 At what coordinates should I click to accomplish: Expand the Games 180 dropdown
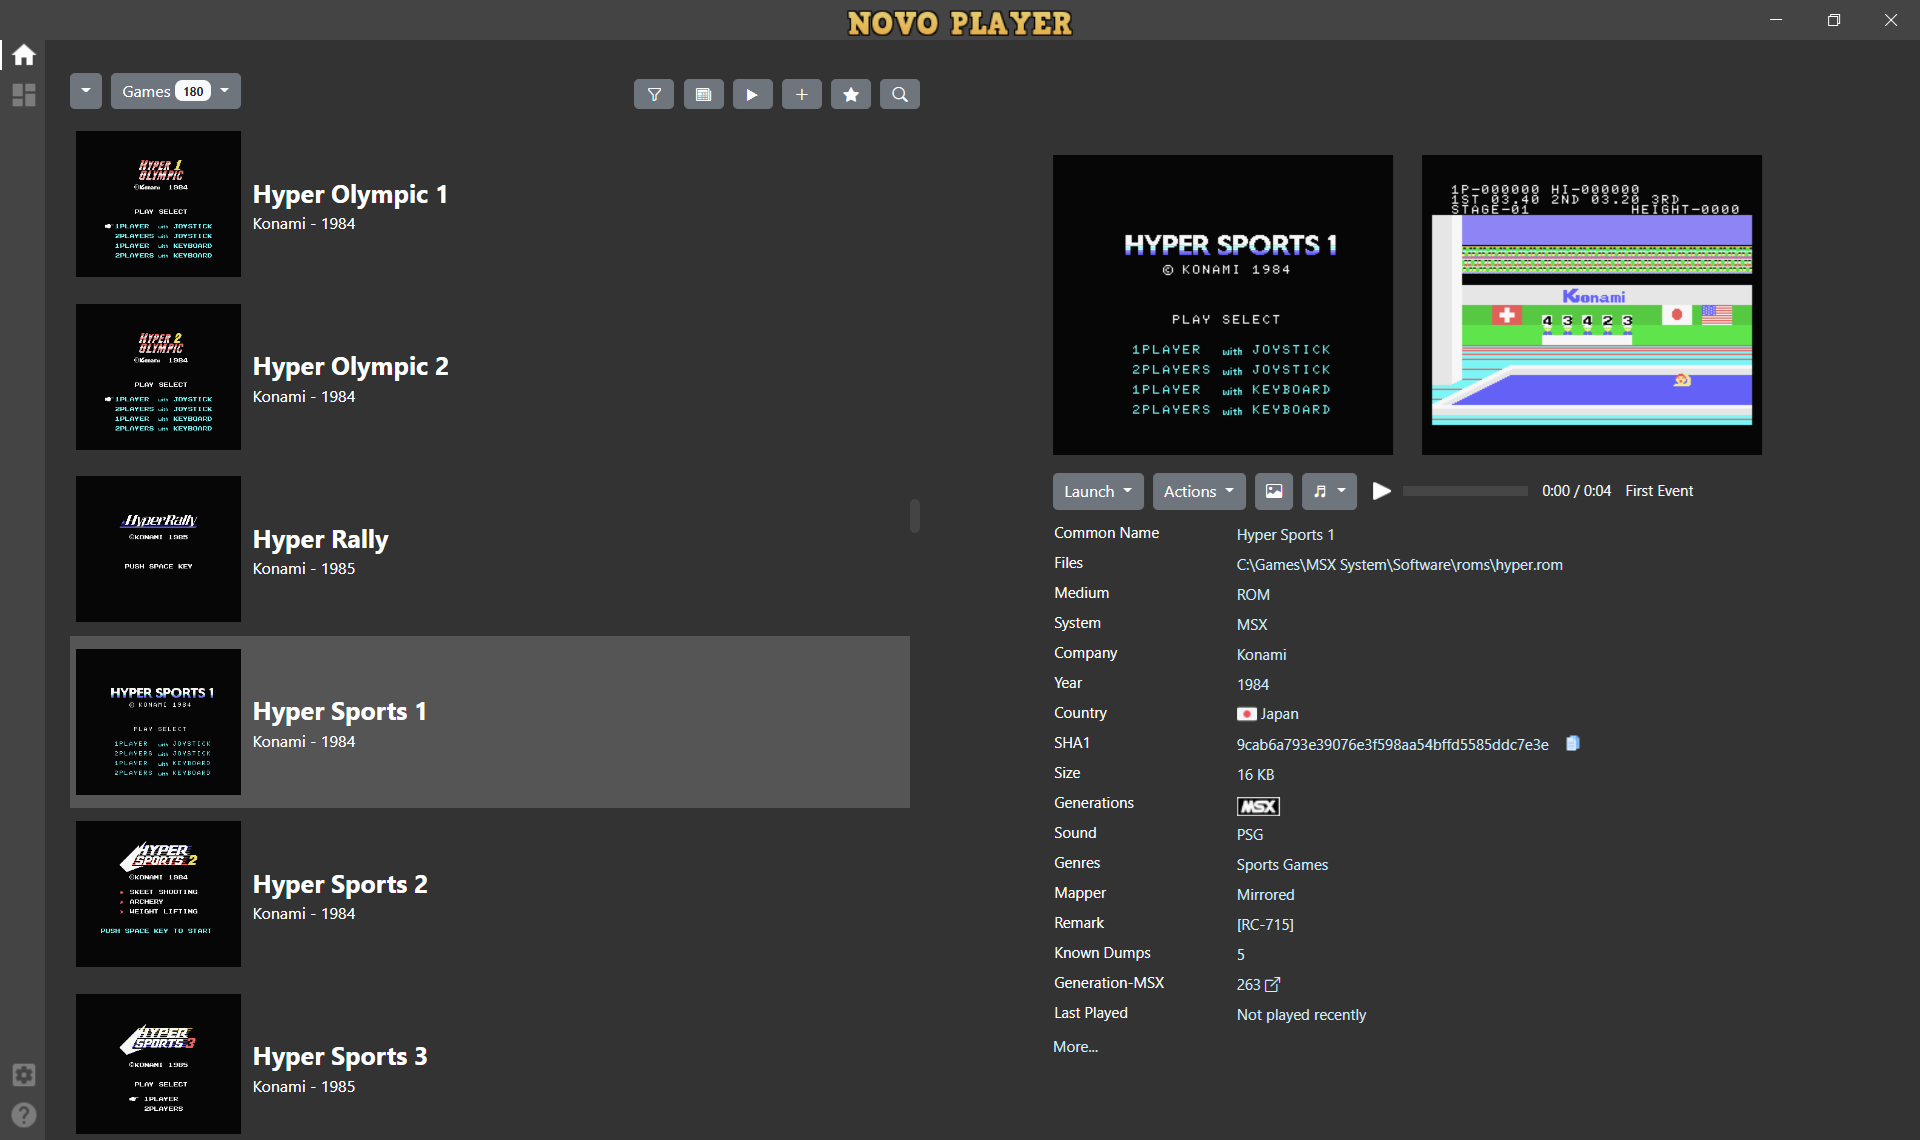click(175, 91)
